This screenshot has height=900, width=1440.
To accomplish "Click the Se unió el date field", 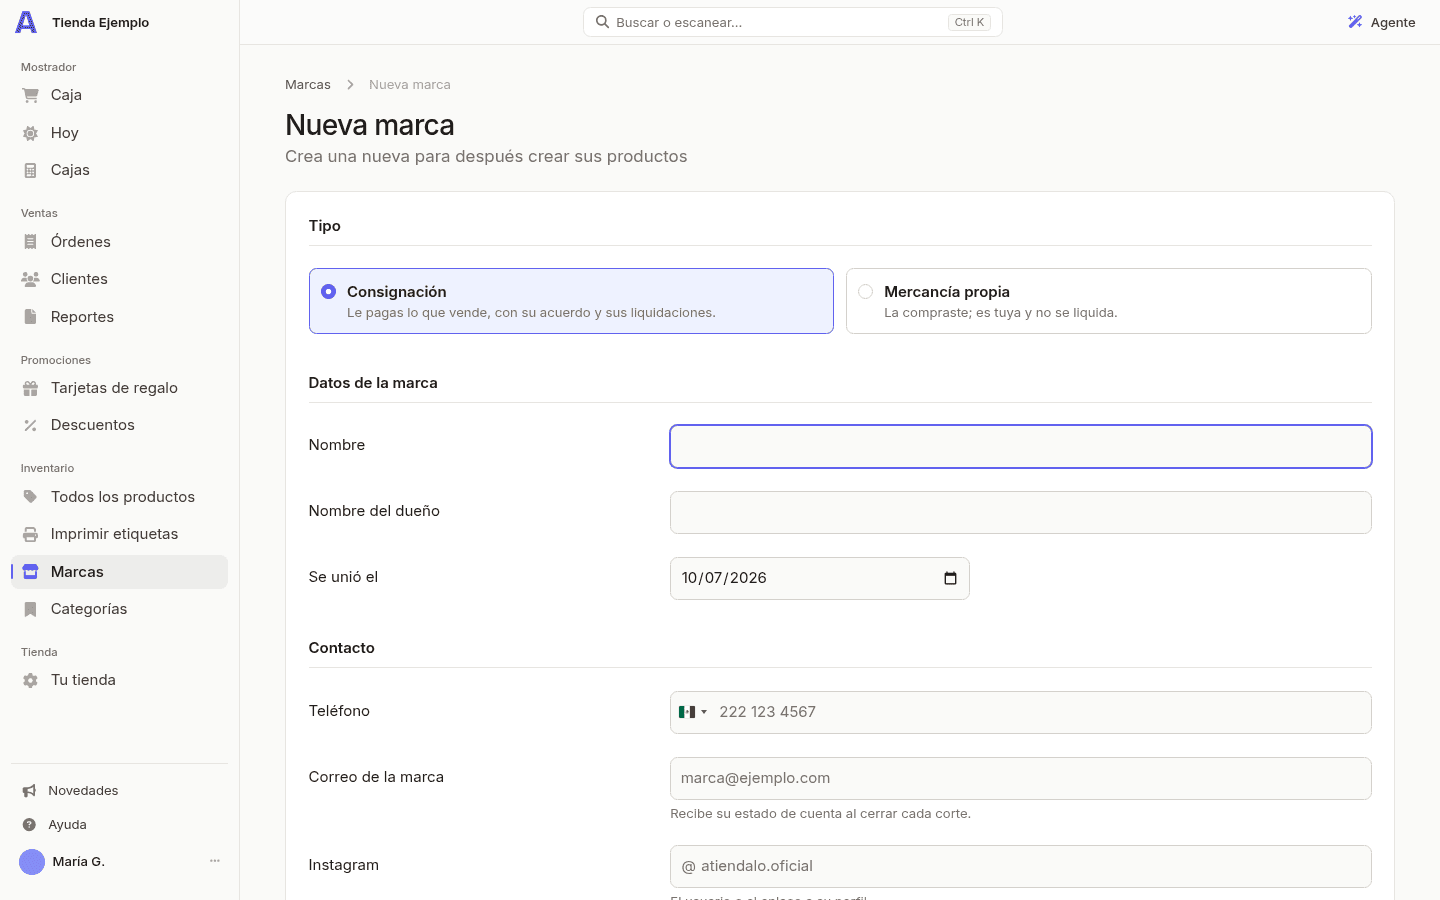I will [820, 578].
